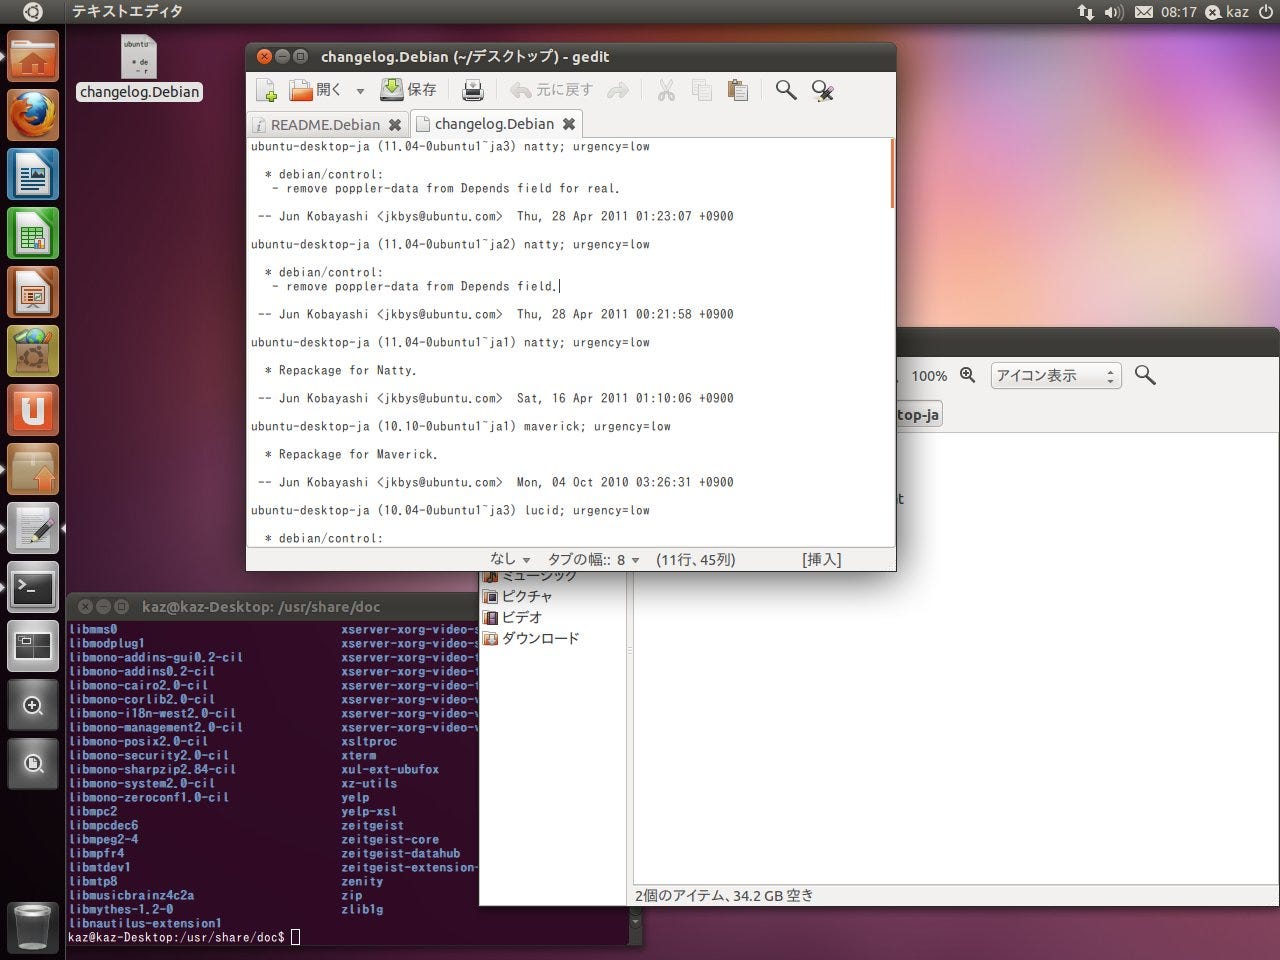Launch Firefox from the launcher
This screenshot has width=1280, height=960.
coord(33,115)
